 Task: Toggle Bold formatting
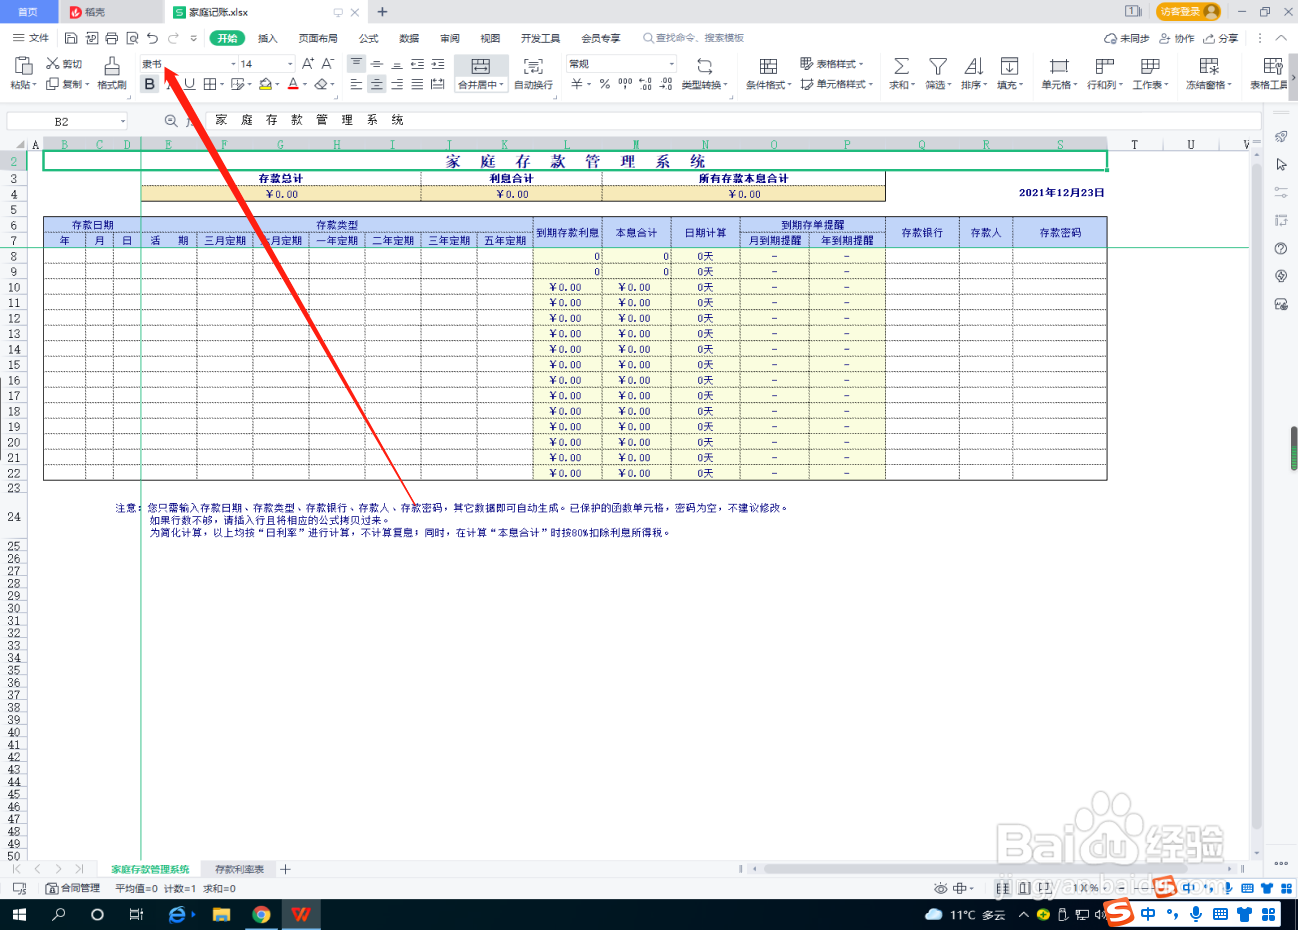149,85
